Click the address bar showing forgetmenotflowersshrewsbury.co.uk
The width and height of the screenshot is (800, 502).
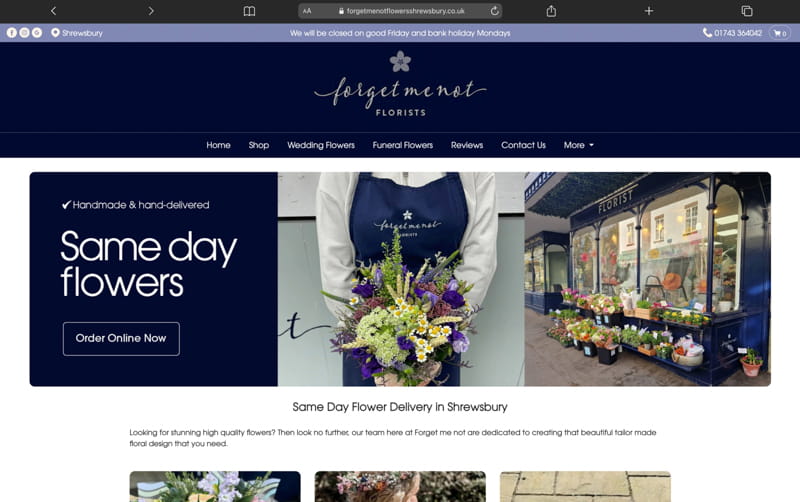click(400, 11)
